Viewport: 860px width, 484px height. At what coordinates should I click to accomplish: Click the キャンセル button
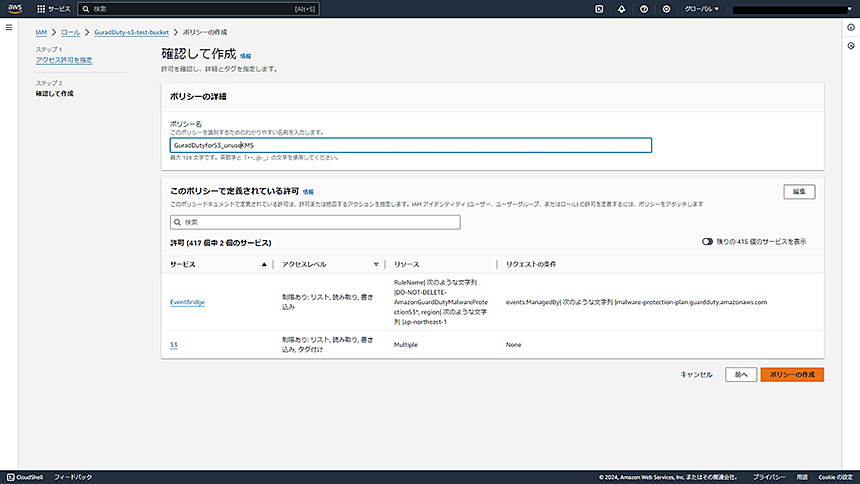coord(696,375)
